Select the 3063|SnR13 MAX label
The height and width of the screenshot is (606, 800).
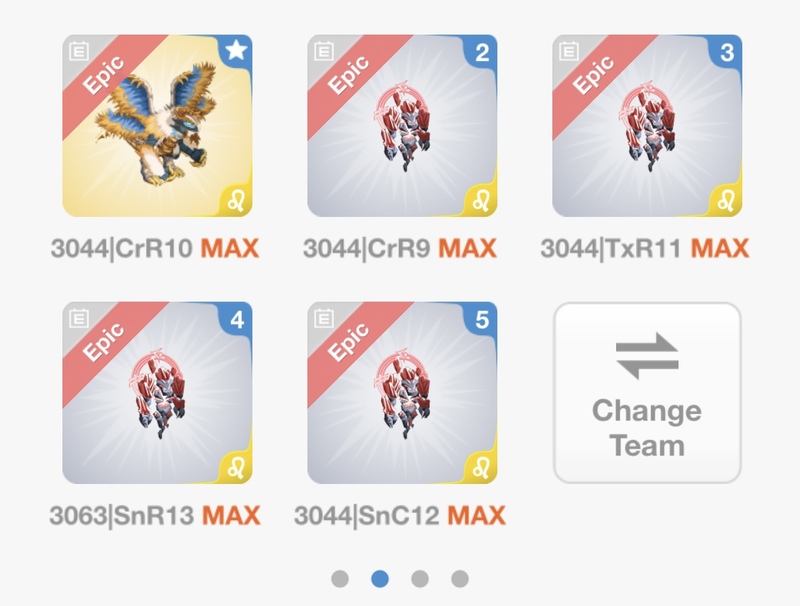click(155, 516)
